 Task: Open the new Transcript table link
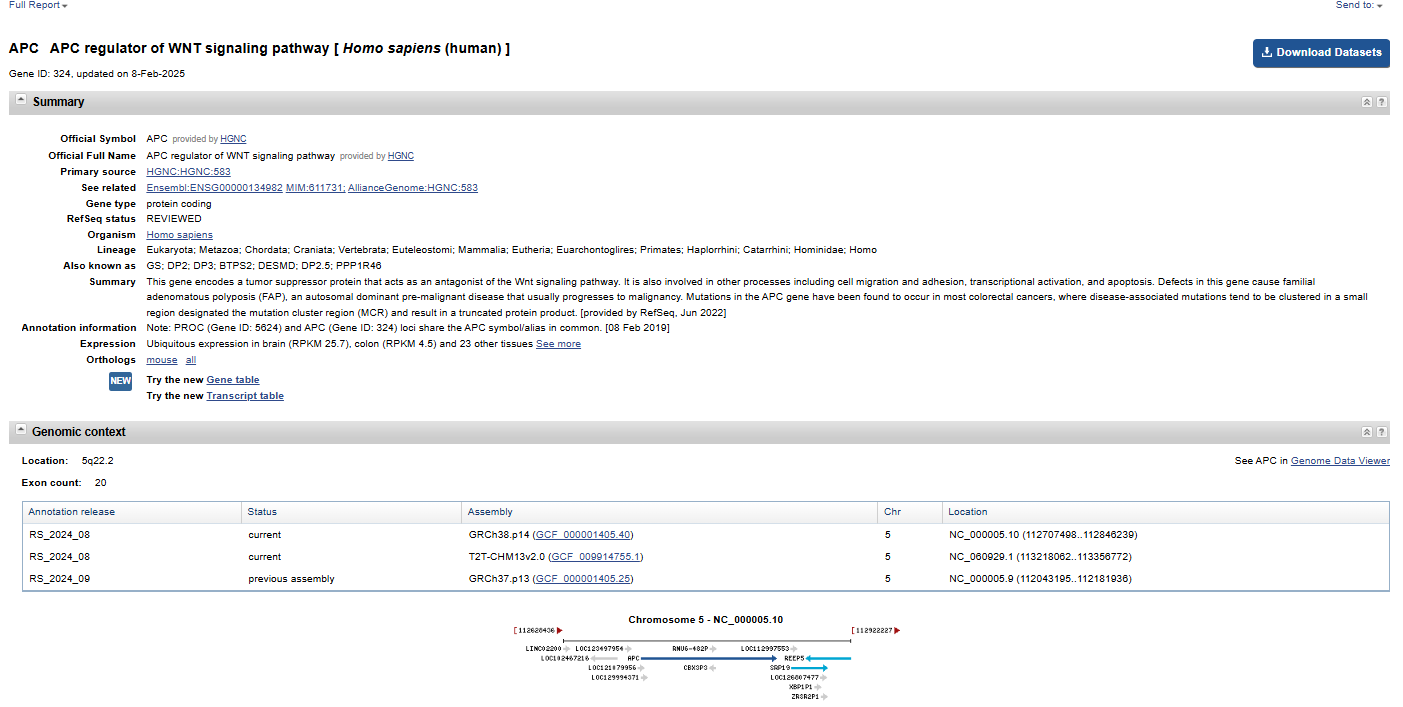pyautogui.click(x=244, y=396)
